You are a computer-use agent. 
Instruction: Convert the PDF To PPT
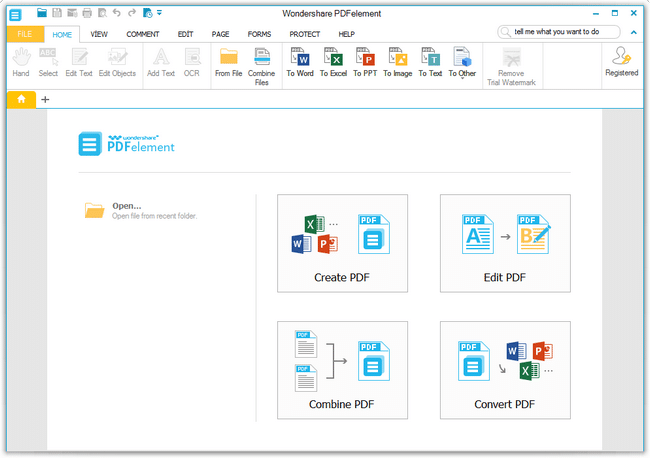click(x=365, y=62)
